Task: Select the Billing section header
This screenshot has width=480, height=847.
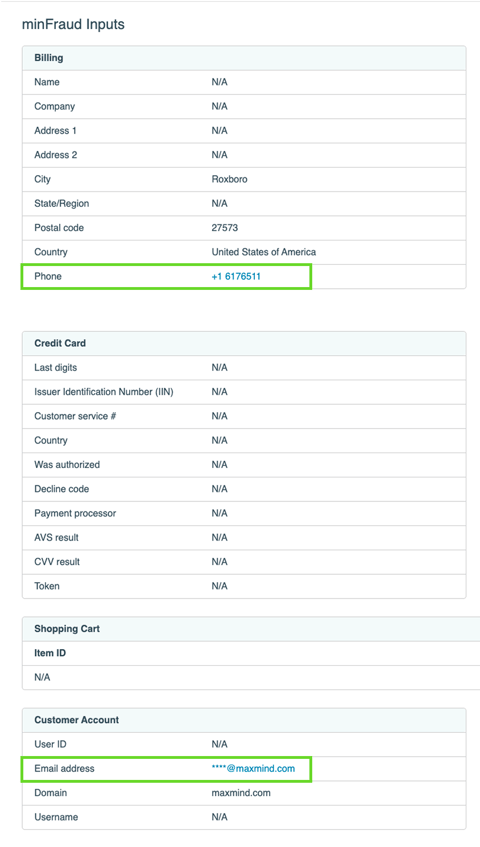Action: [x=49, y=58]
